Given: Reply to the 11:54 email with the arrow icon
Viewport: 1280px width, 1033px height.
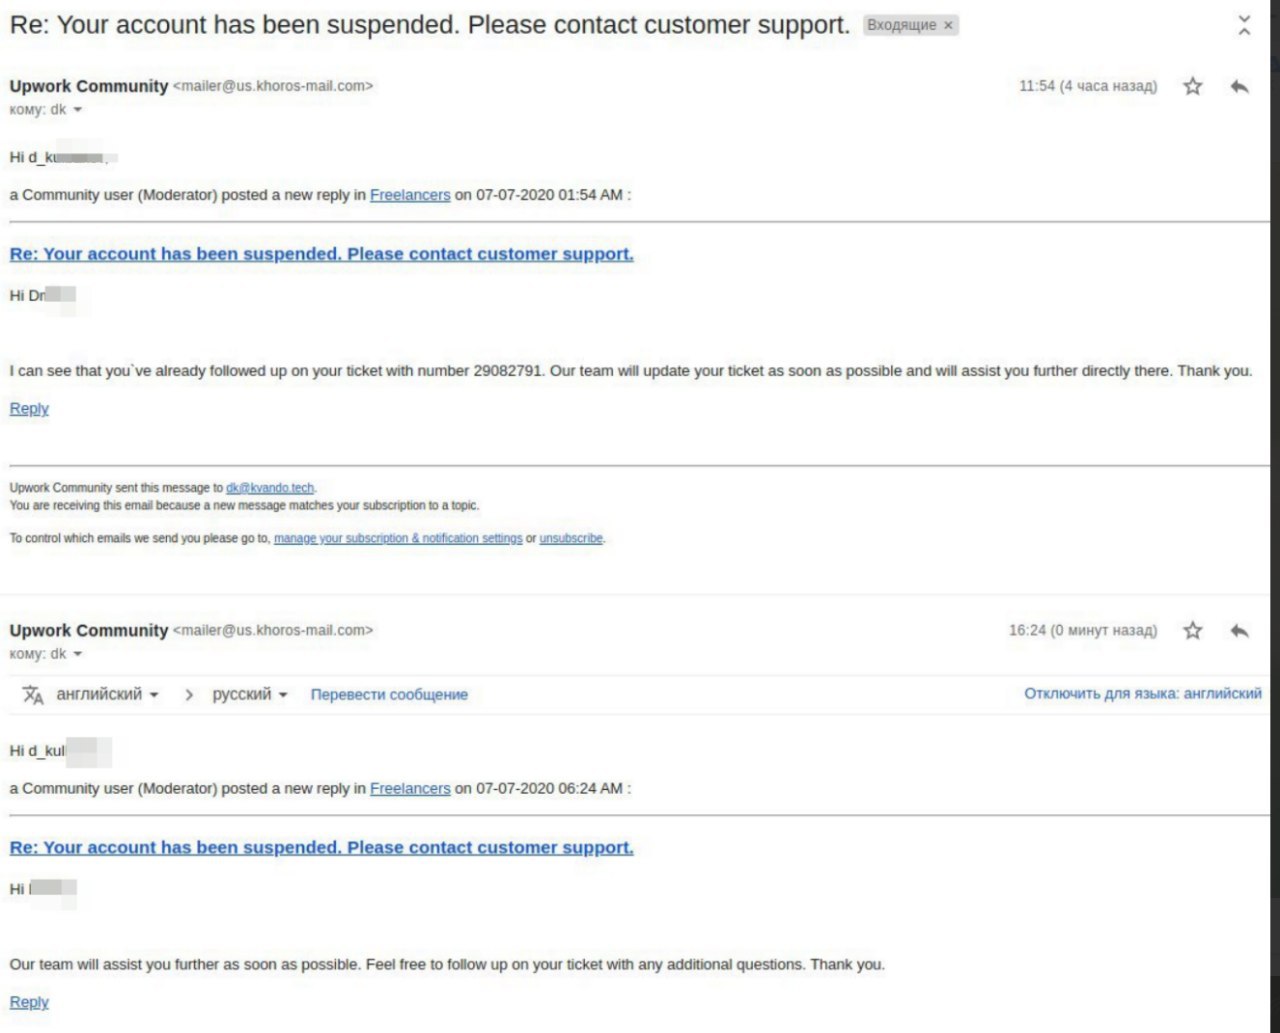Looking at the screenshot, I should point(1239,86).
